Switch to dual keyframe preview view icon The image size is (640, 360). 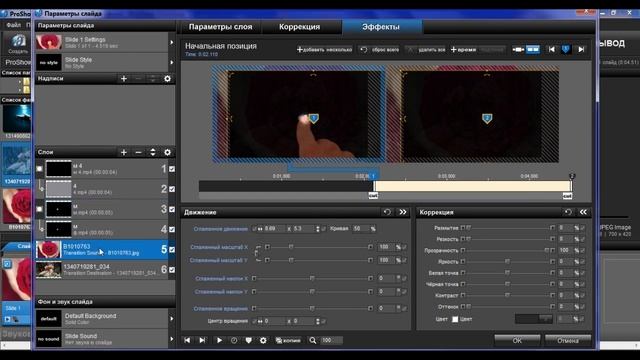click(x=533, y=49)
